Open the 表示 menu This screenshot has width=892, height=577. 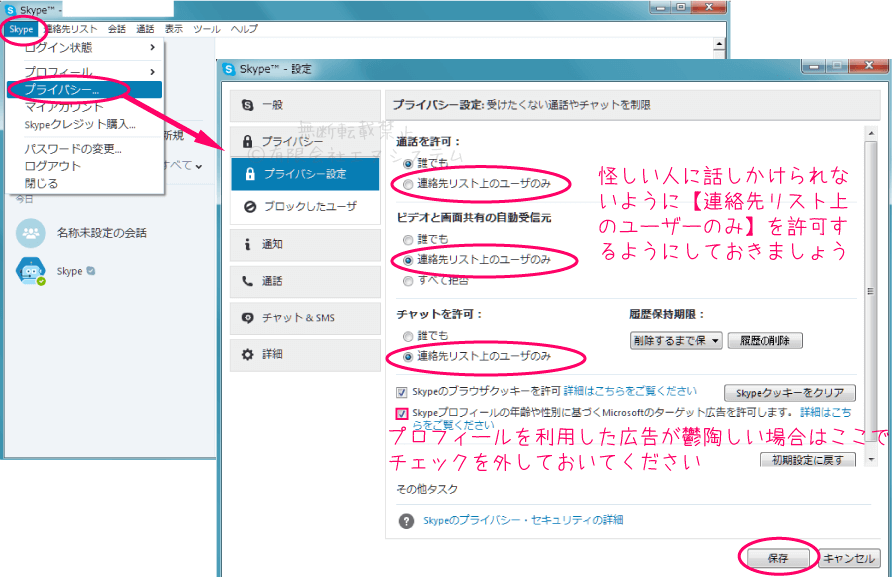[174, 29]
